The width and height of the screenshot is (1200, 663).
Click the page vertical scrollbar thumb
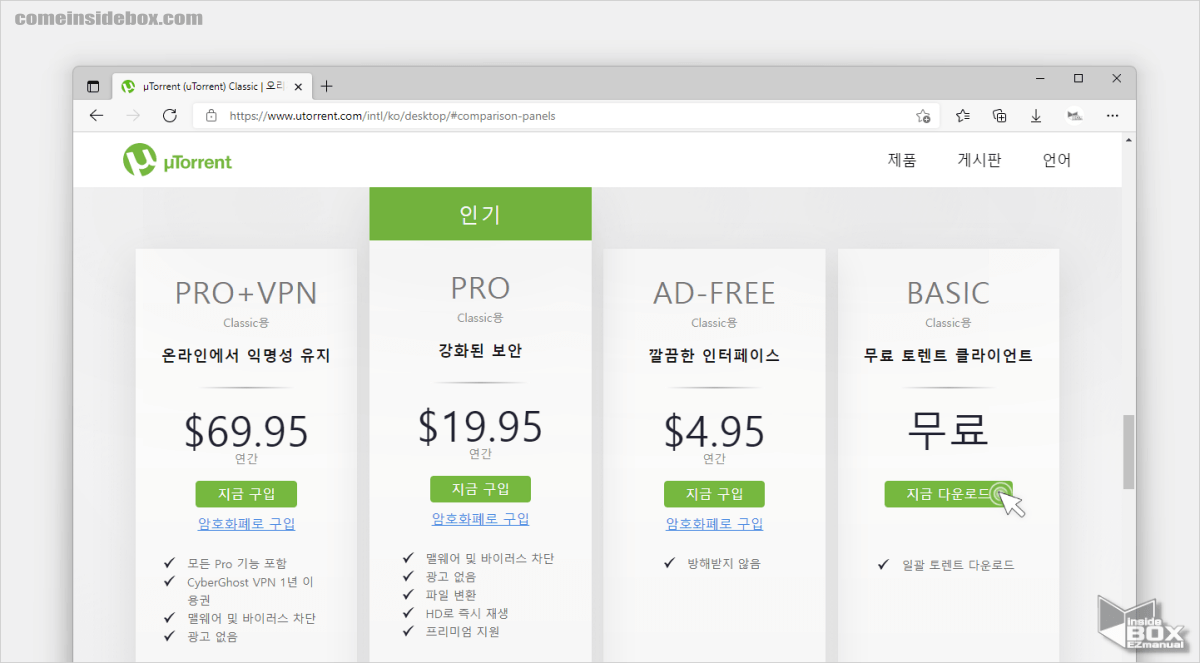click(1129, 450)
